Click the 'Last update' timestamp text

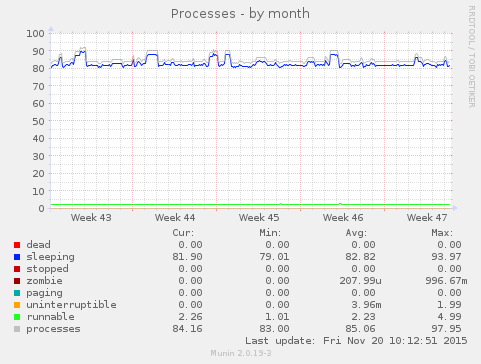click(x=356, y=341)
